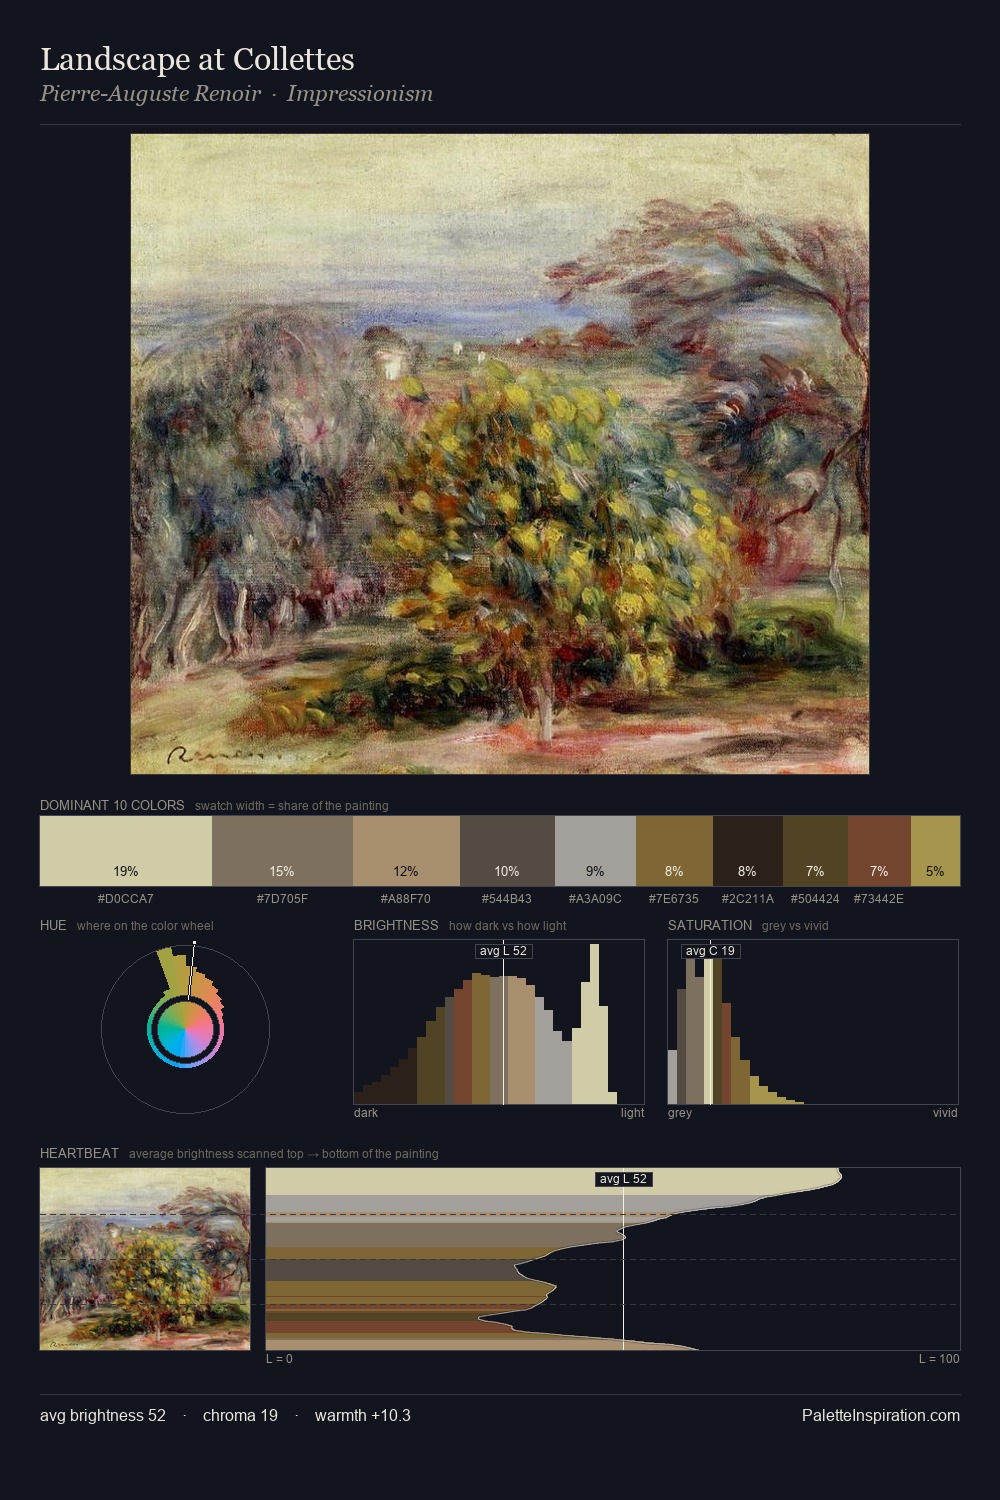Click the hue color wheel center
Screen dimensions: 1000x1500
pos(185,1029)
